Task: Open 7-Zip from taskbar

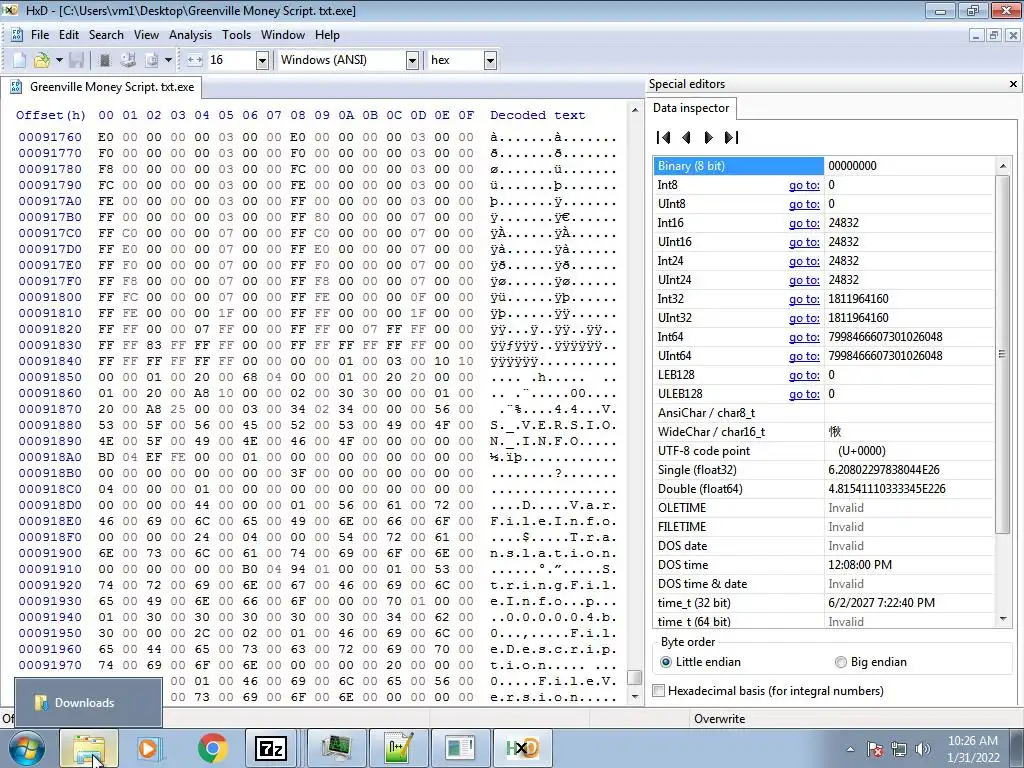Action: (270, 748)
